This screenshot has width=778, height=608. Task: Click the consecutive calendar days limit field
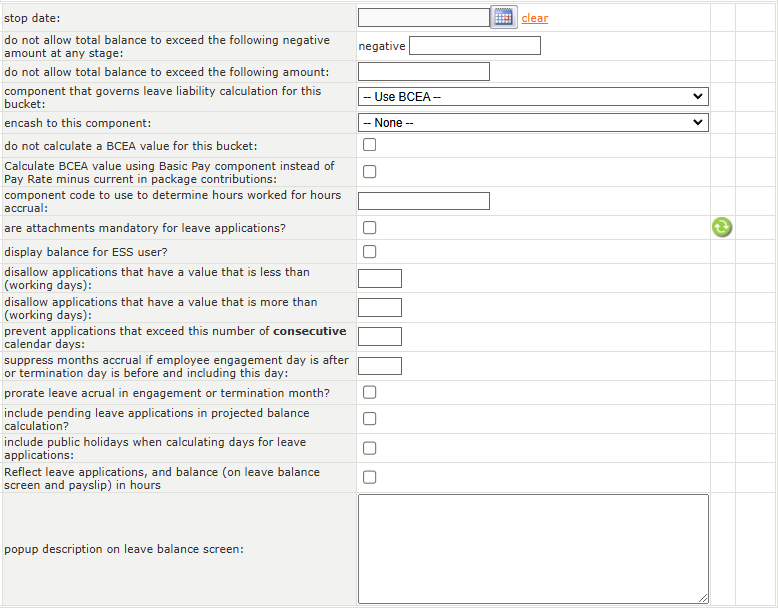click(380, 336)
